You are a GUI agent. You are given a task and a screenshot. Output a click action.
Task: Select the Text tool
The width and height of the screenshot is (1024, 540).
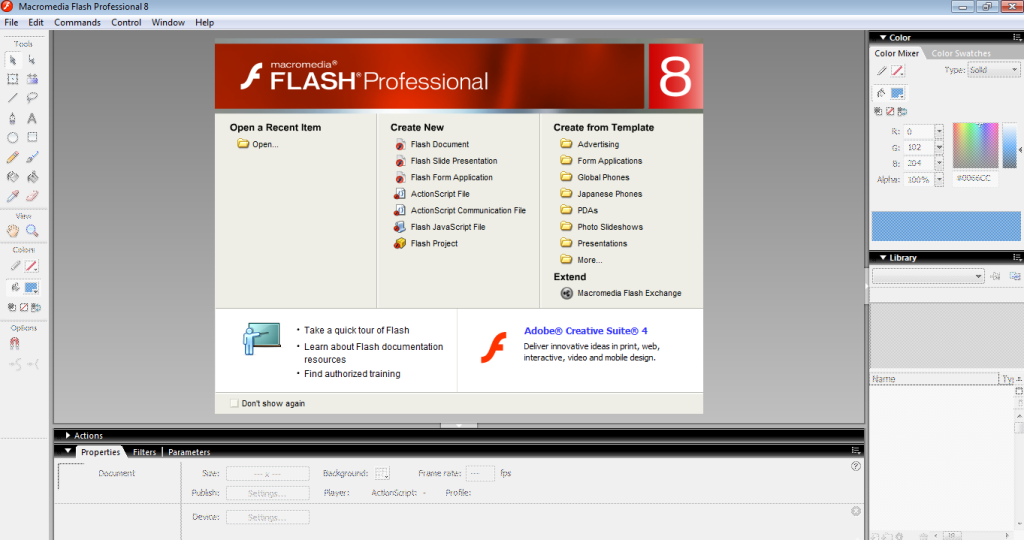click(x=32, y=118)
